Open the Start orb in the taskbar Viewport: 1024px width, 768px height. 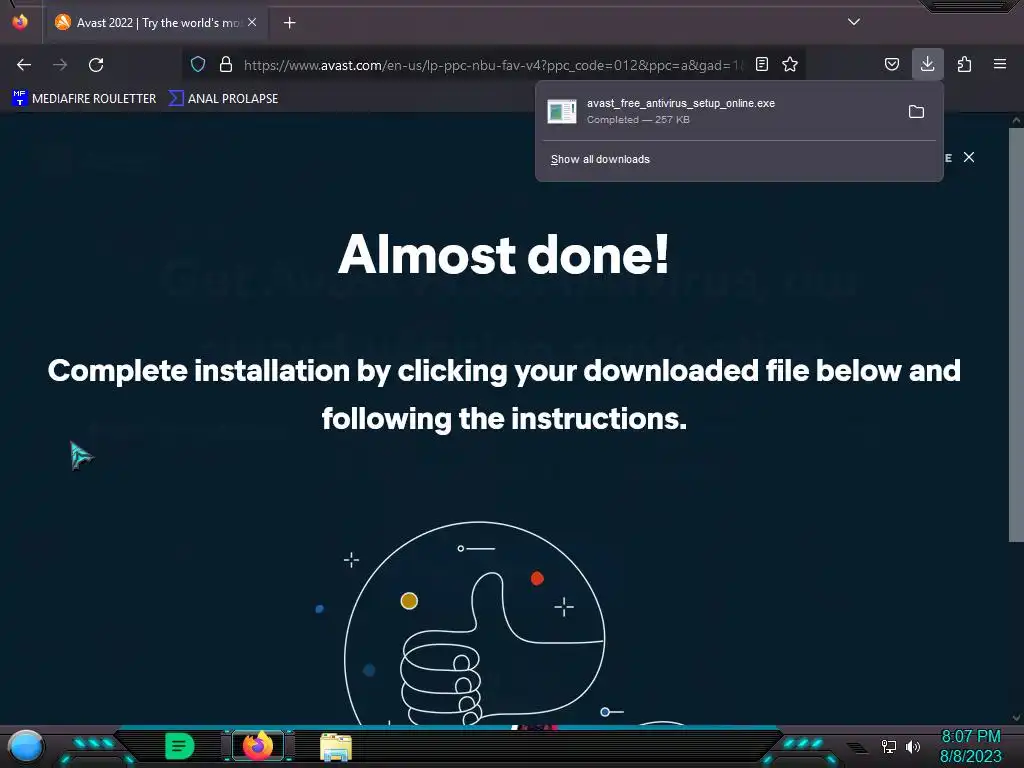[26, 746]
